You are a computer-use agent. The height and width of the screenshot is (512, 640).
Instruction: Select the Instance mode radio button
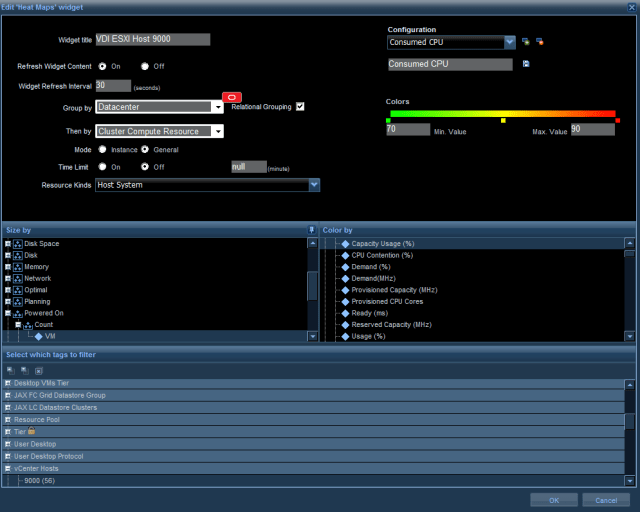point(101,149)
